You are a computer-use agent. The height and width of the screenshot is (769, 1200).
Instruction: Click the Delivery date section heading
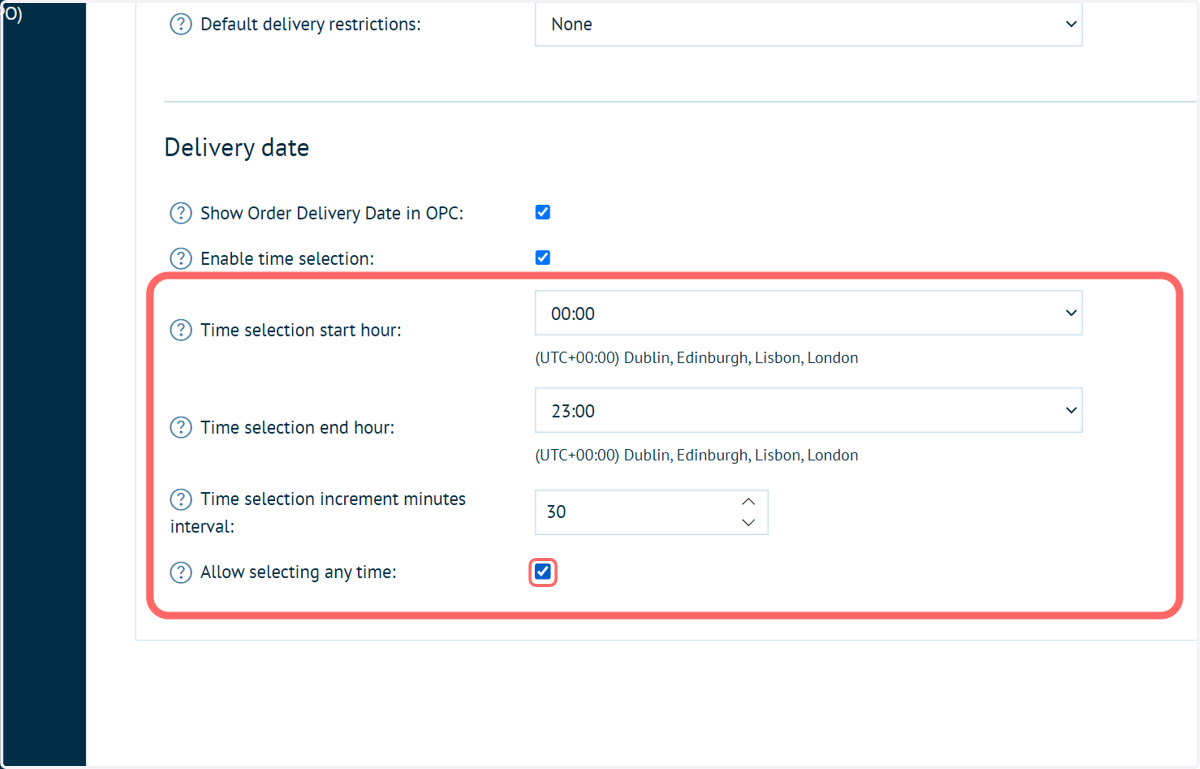[237, 148]
